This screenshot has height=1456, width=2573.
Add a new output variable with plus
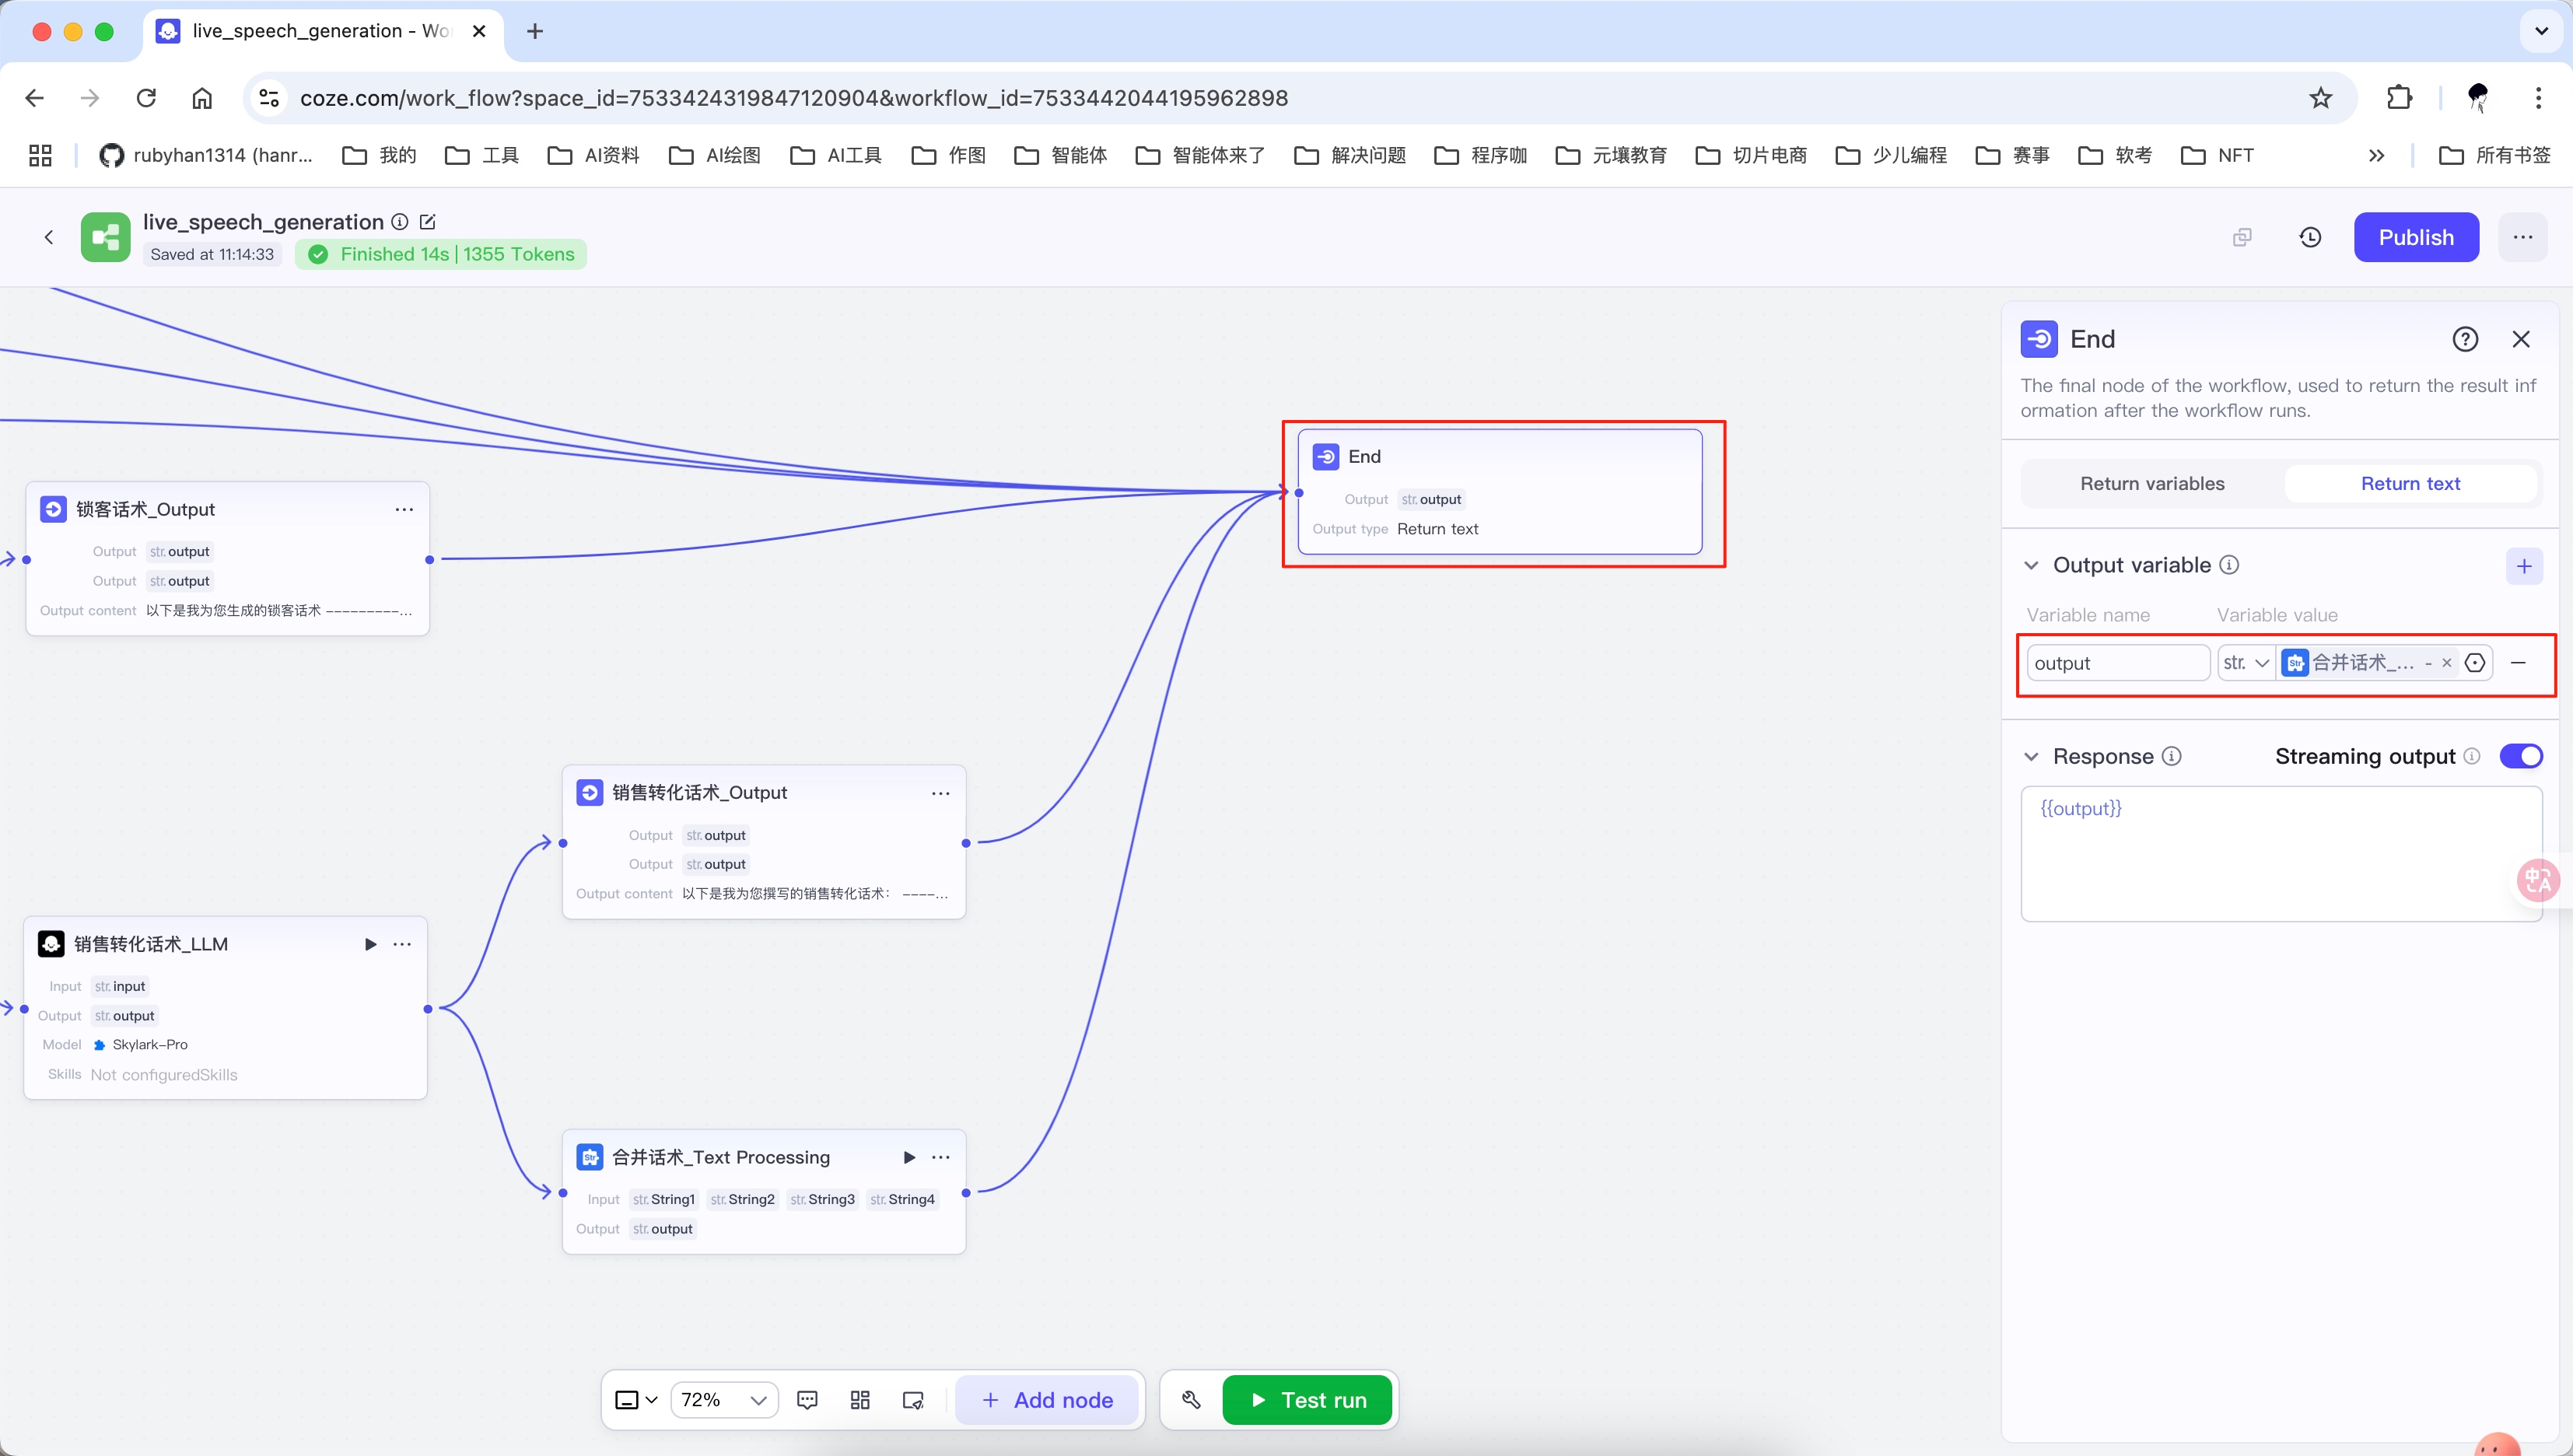click(2524, 566)
